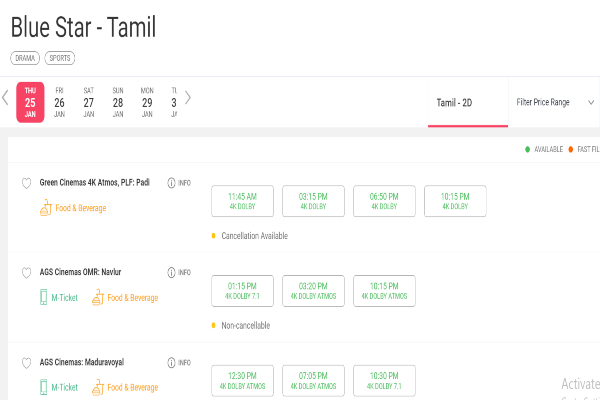
Task: Click Food & Beverage icon for Green Cinemas
Action: [x=44, y=208]
